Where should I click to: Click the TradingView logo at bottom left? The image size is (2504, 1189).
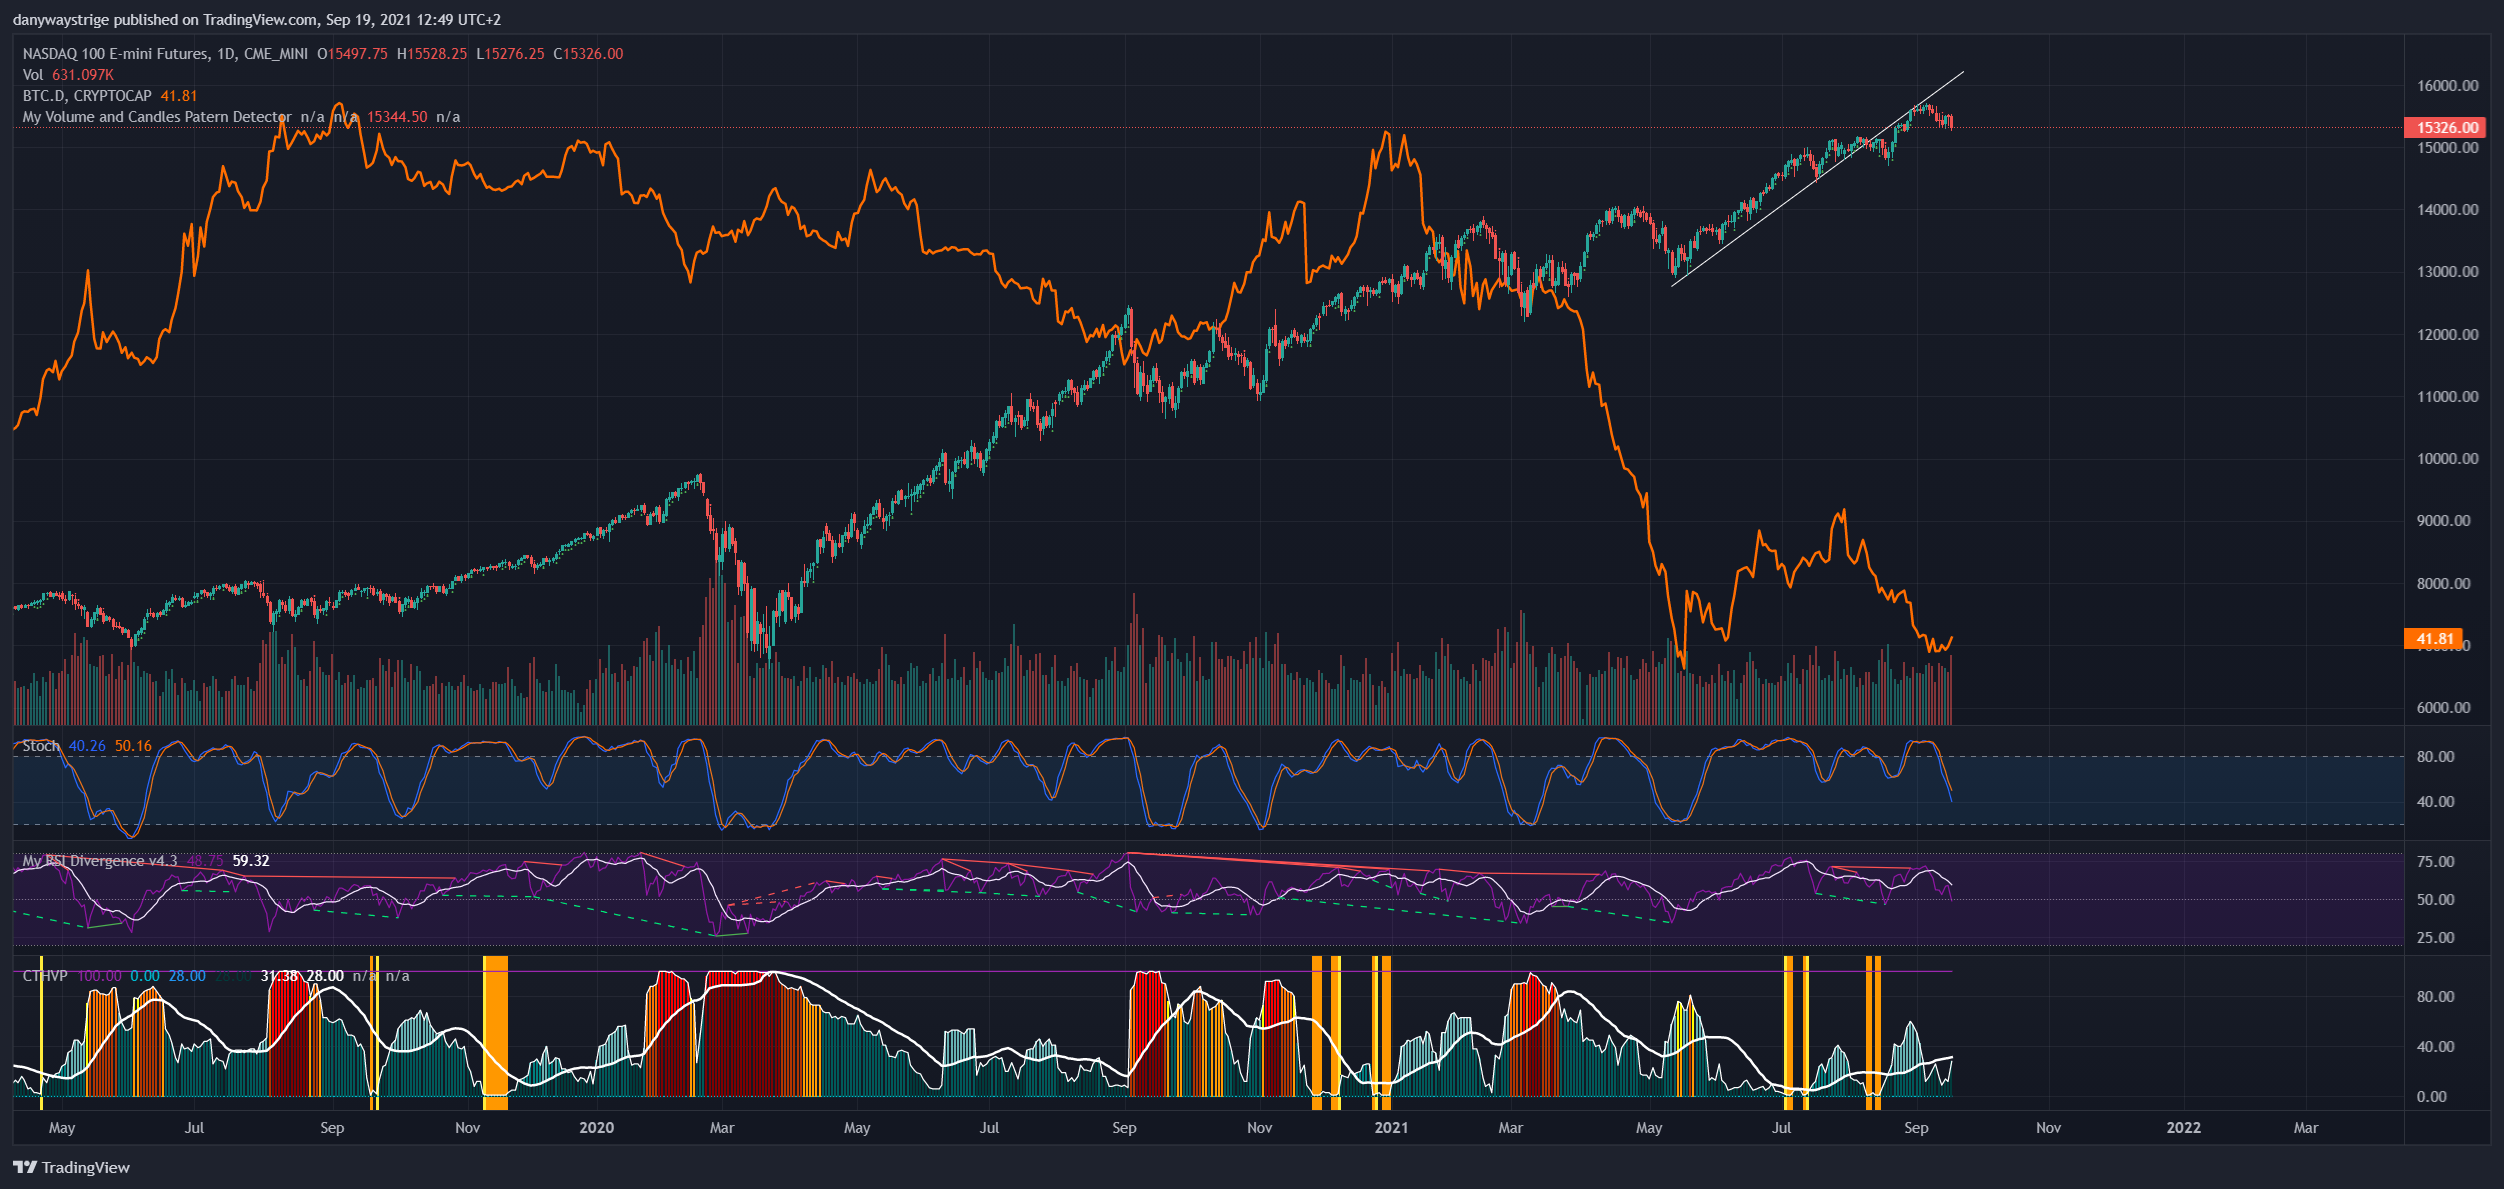[x=71, y=1167]
